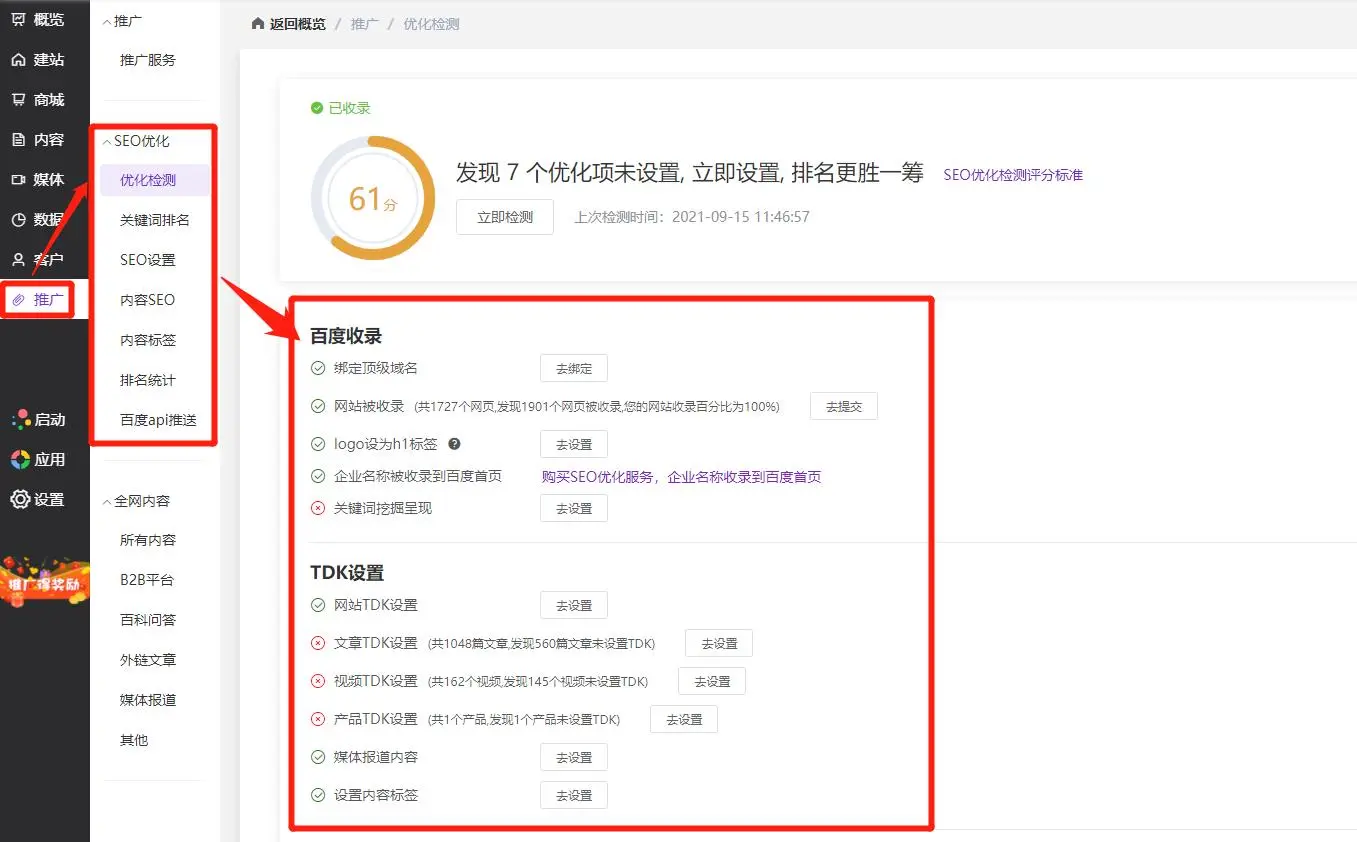Viewport: 1357px width, 842px height.
Task: Click the 设置 gear icon in sidebar
Action: point(20,499)
